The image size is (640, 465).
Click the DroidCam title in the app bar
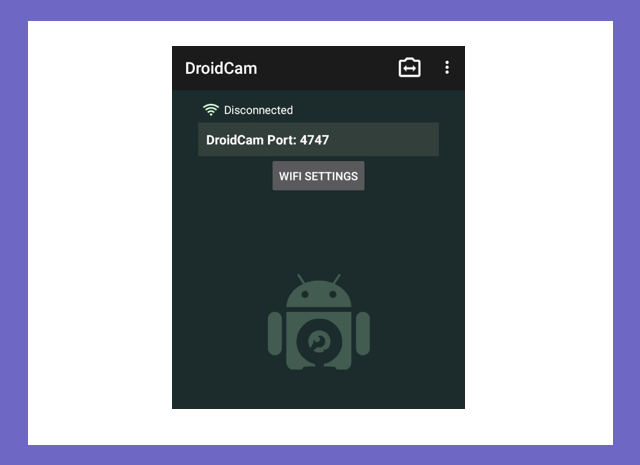pyautogui.click(x=221, y=68)
